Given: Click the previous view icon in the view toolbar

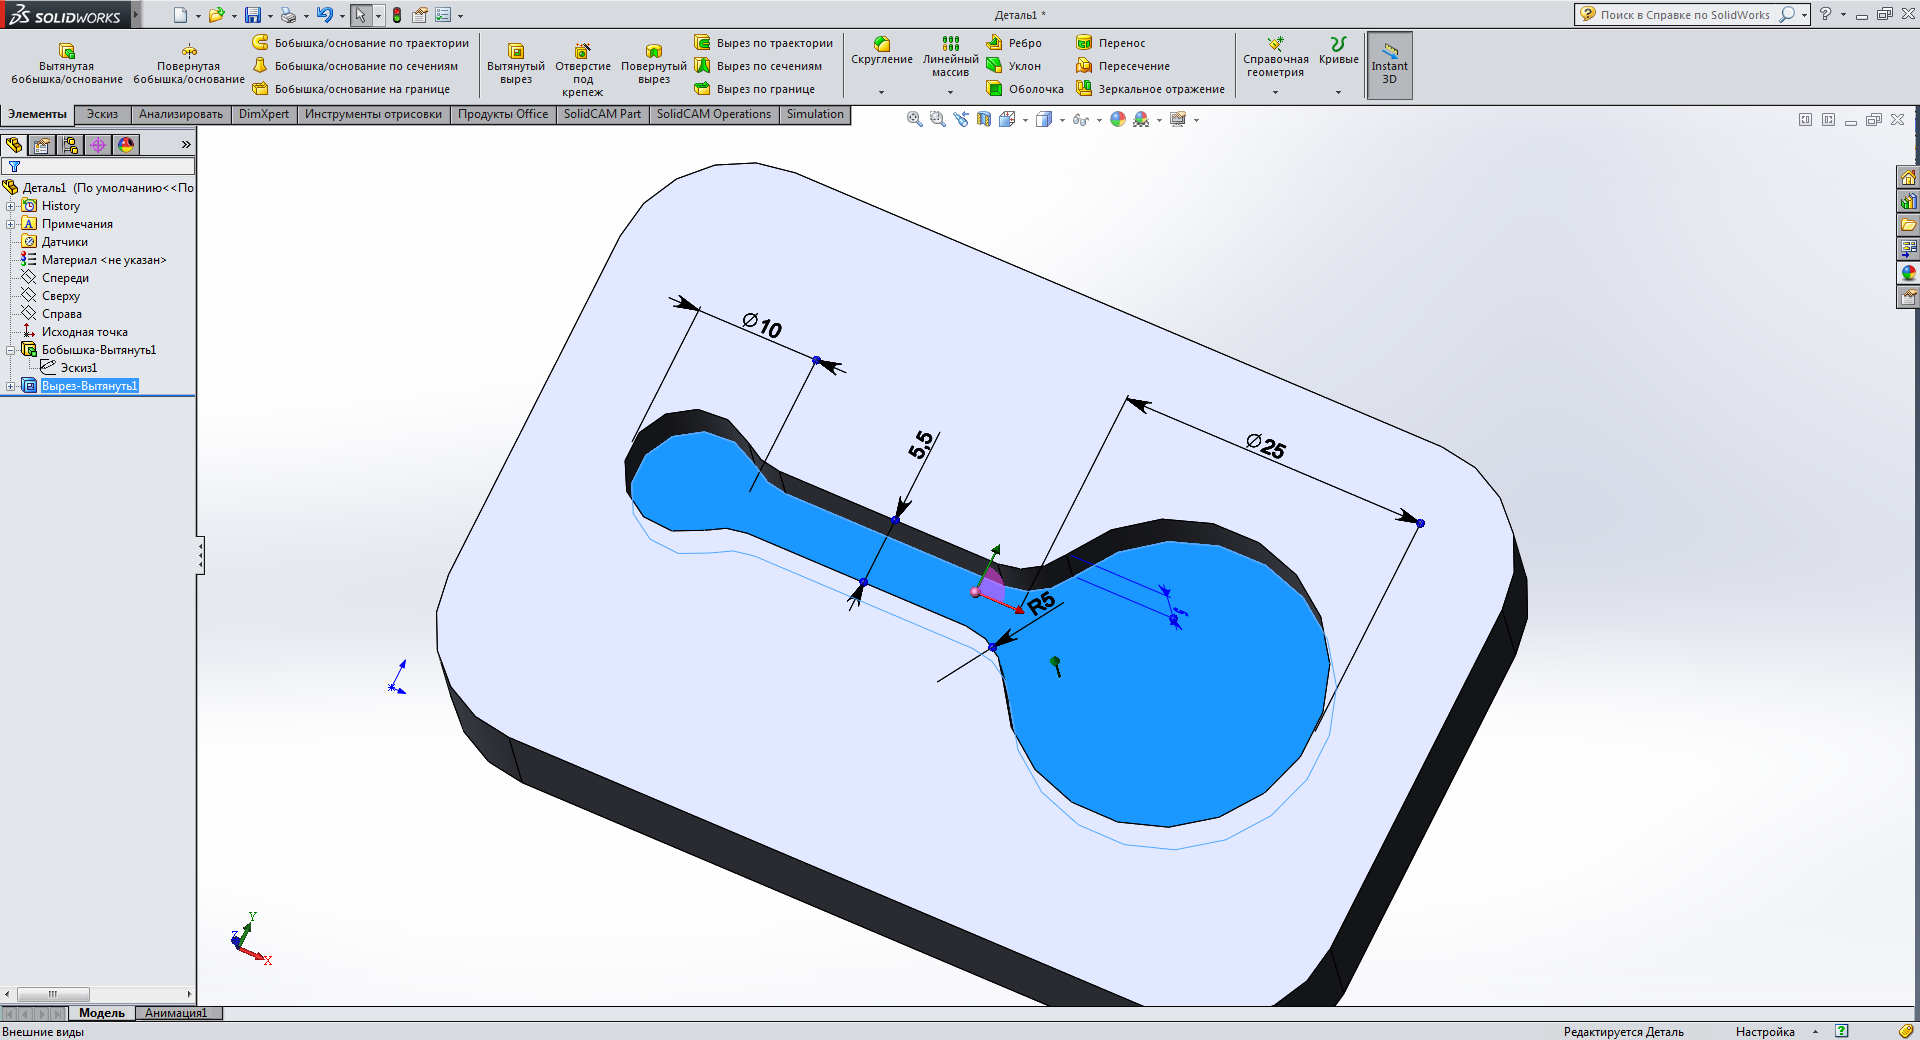Looking at the screenshot, I should [x=961, y=119].
